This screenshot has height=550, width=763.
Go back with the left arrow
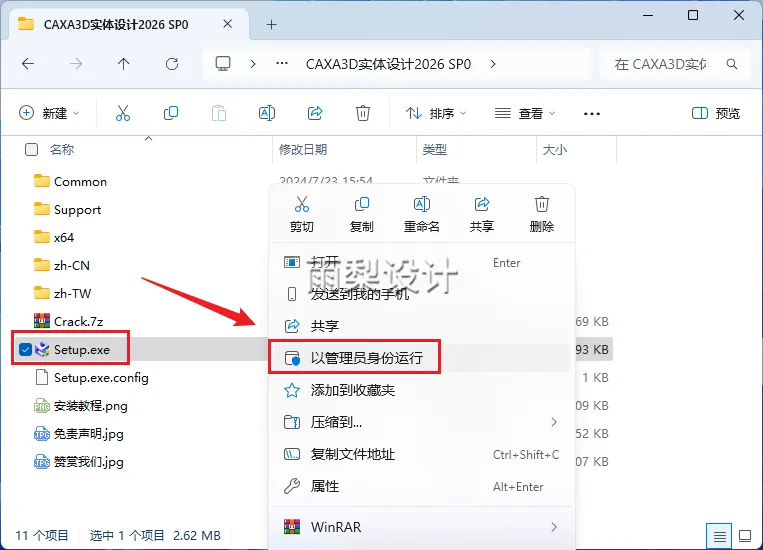(x=28, y=64)
